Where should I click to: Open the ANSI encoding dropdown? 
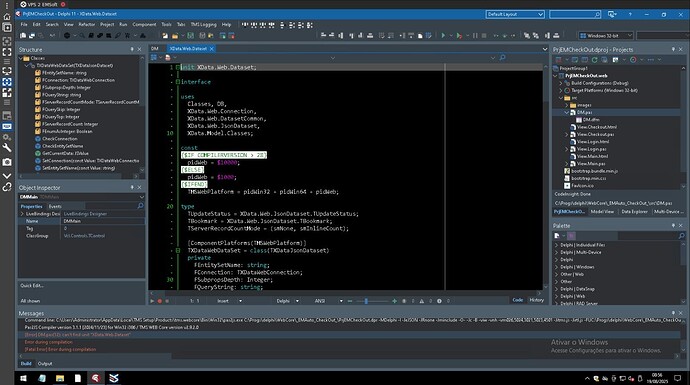click(341, 301)
